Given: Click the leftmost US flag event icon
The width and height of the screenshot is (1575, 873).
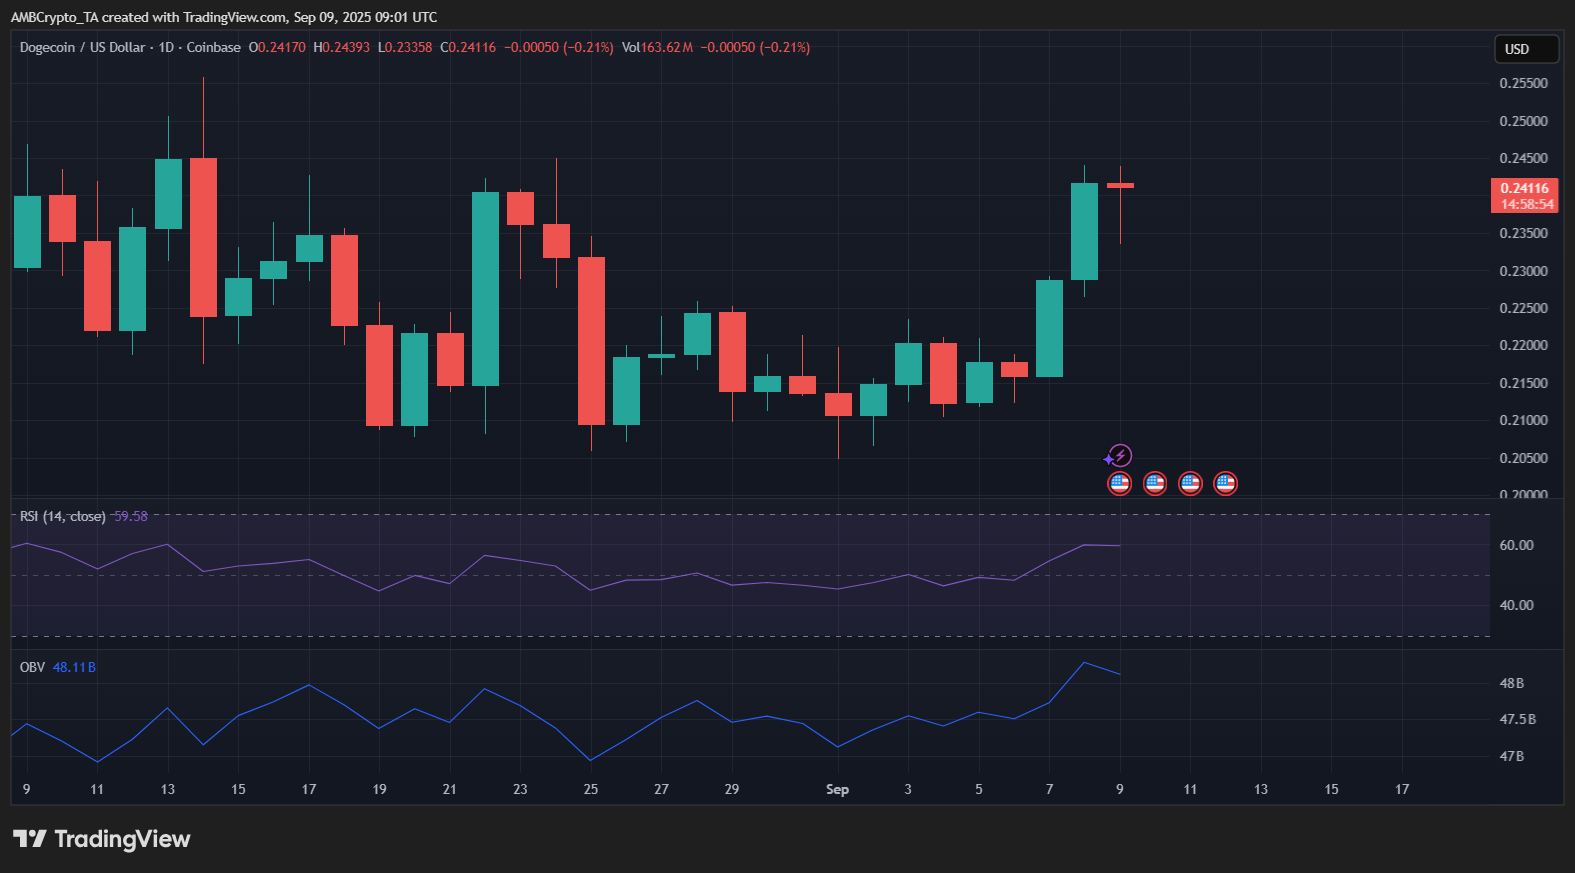Looking at the screenshot, I should coord(1120,484).
